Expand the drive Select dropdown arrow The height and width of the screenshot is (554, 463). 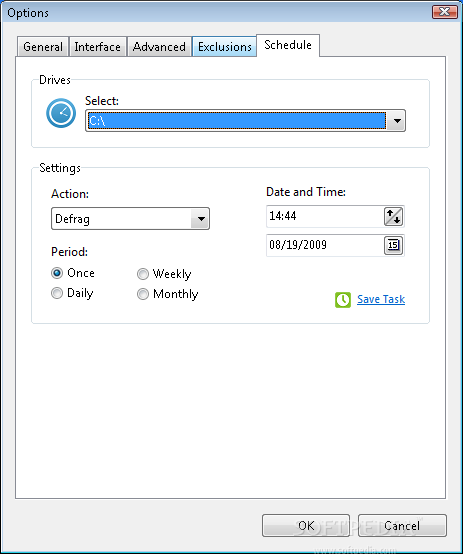click(397, 121)
